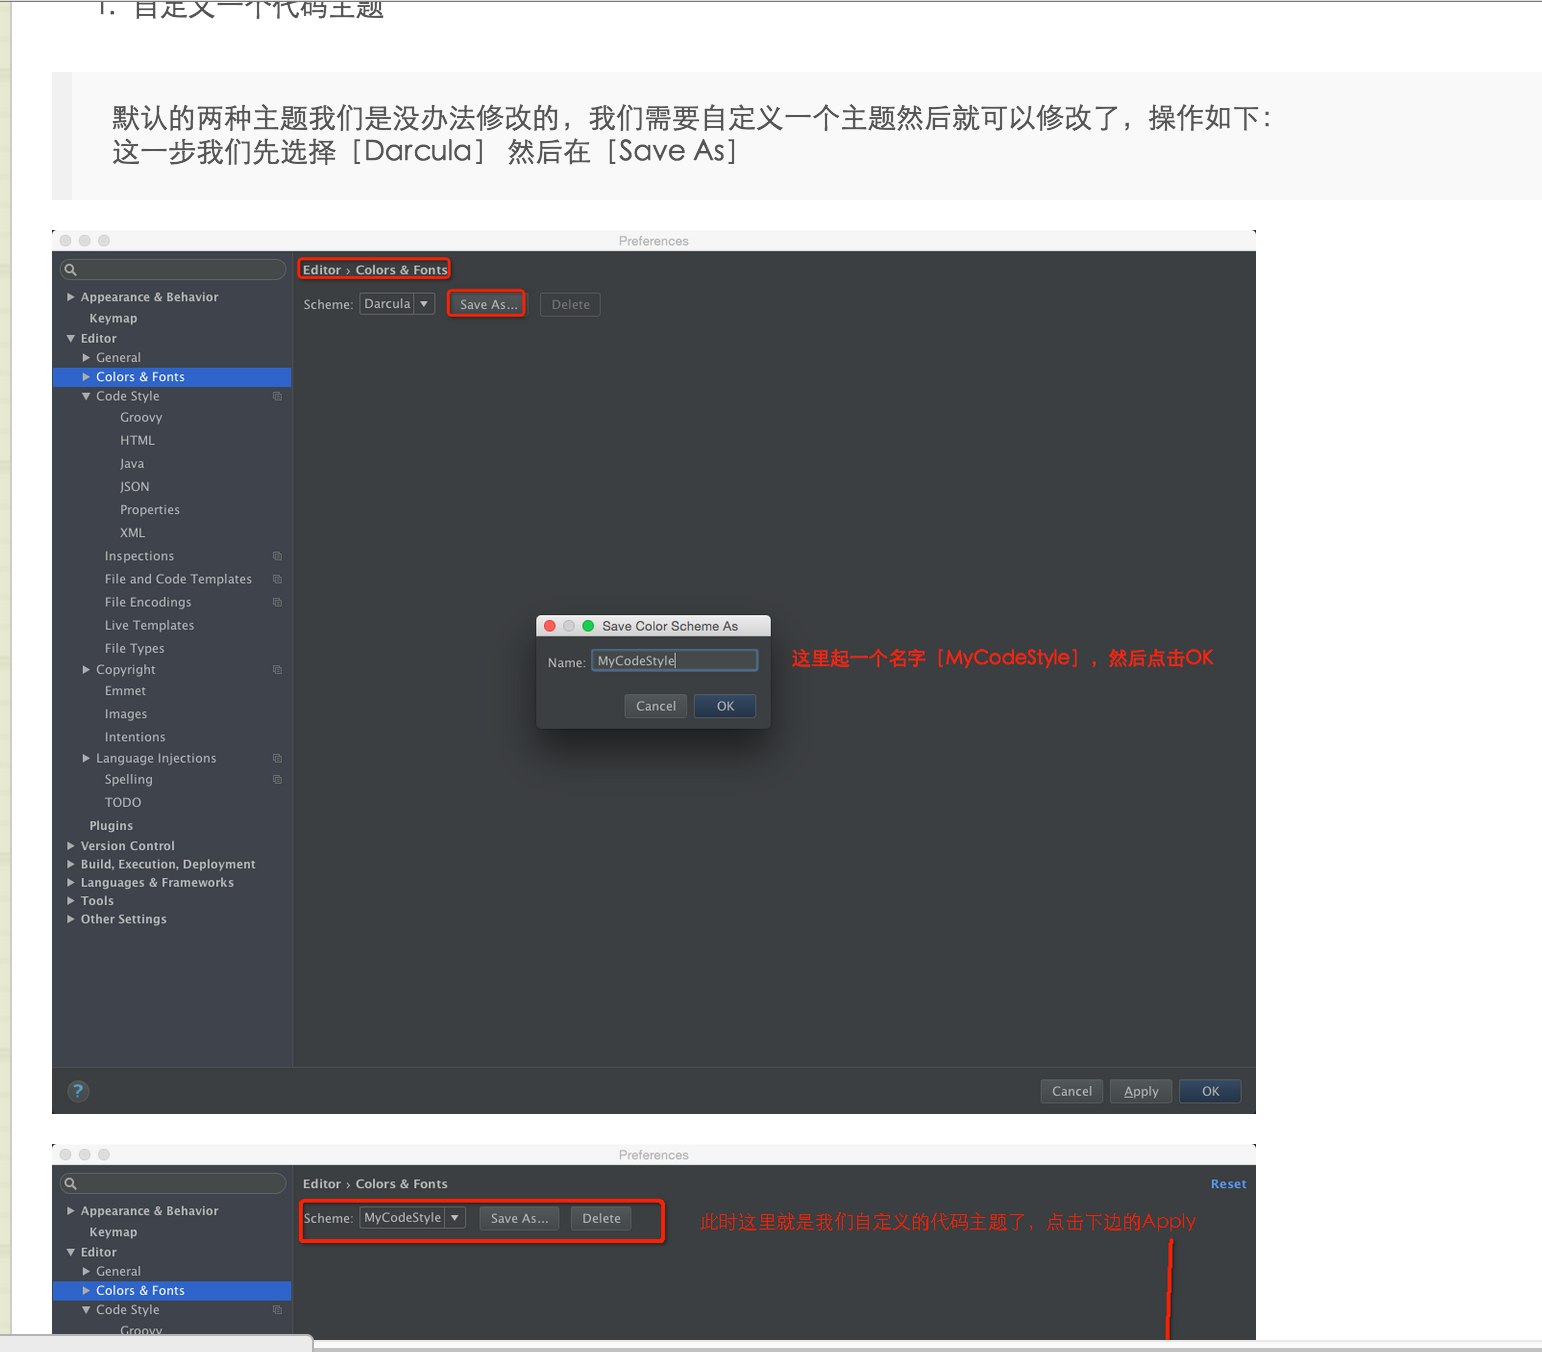
Task: Click the project-level icon beside Spelling
Action: [277, 780]
